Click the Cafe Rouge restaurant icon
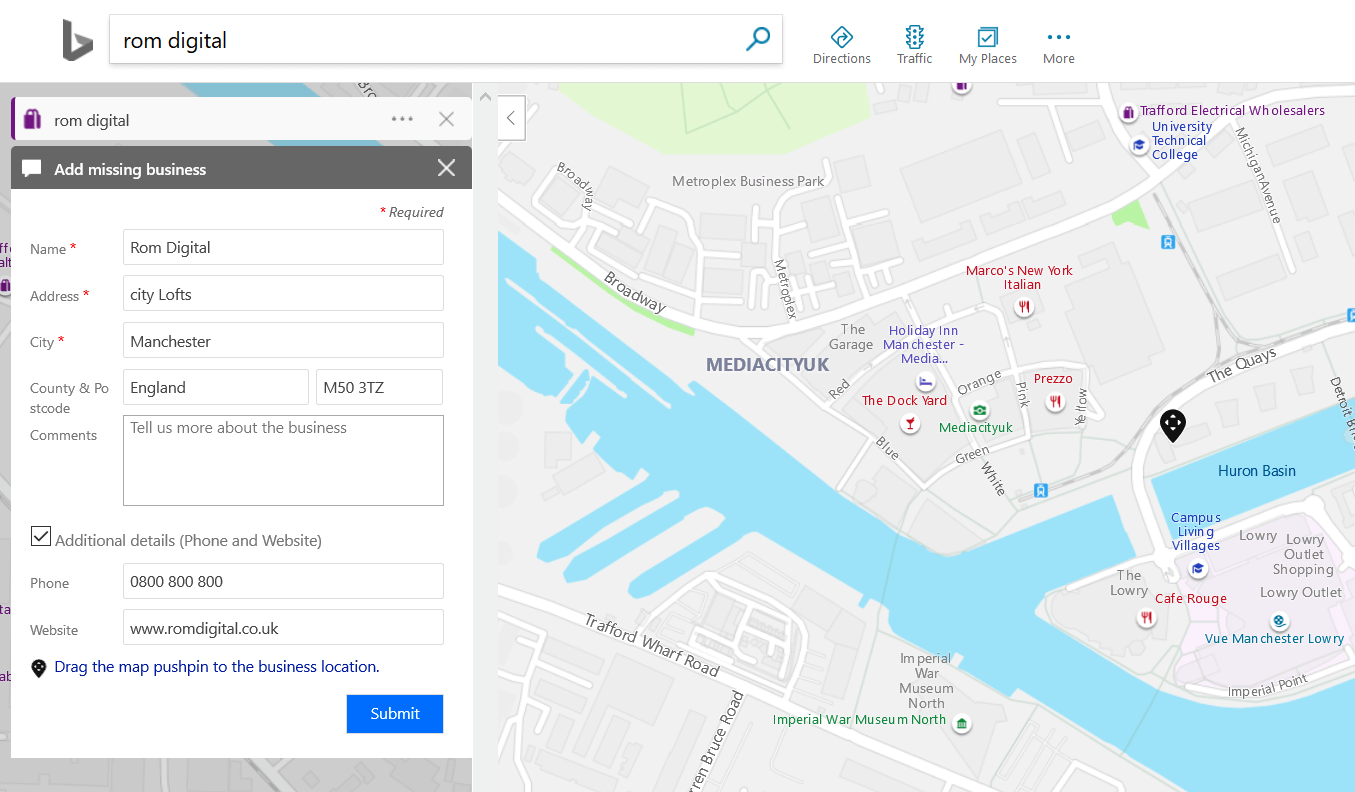The height and width of the screenshot is (792, 1355). pyautogui.click(x=1146, y=618)
